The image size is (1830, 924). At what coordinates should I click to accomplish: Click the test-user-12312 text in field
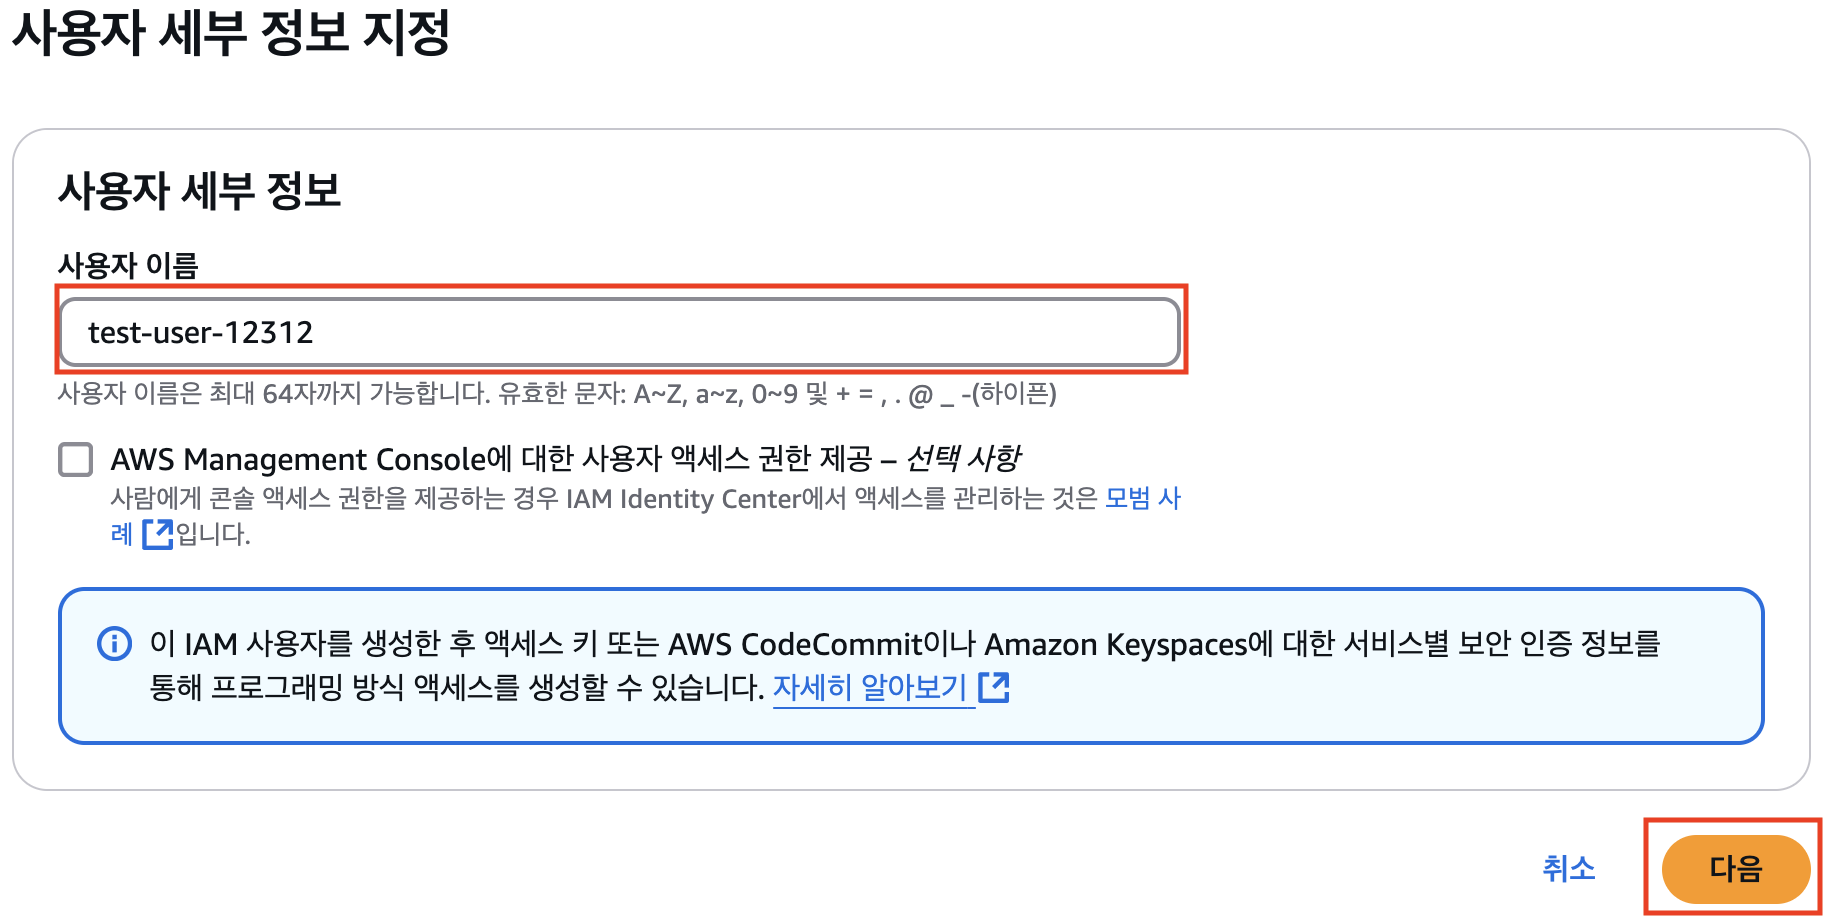(x=201, y=332)
